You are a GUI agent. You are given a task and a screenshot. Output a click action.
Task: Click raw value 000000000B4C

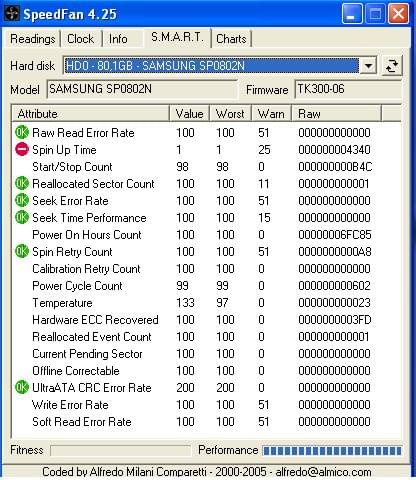(x=335, y=167)
